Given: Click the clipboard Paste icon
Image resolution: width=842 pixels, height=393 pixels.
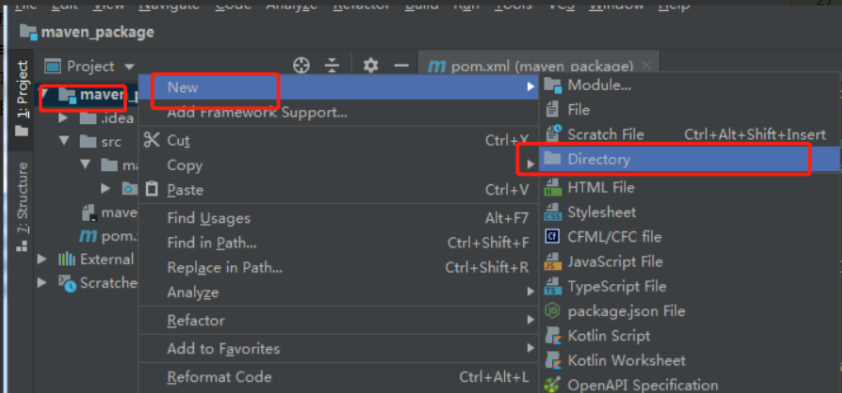Looking at the screenshot, I should tap(153, 189).
